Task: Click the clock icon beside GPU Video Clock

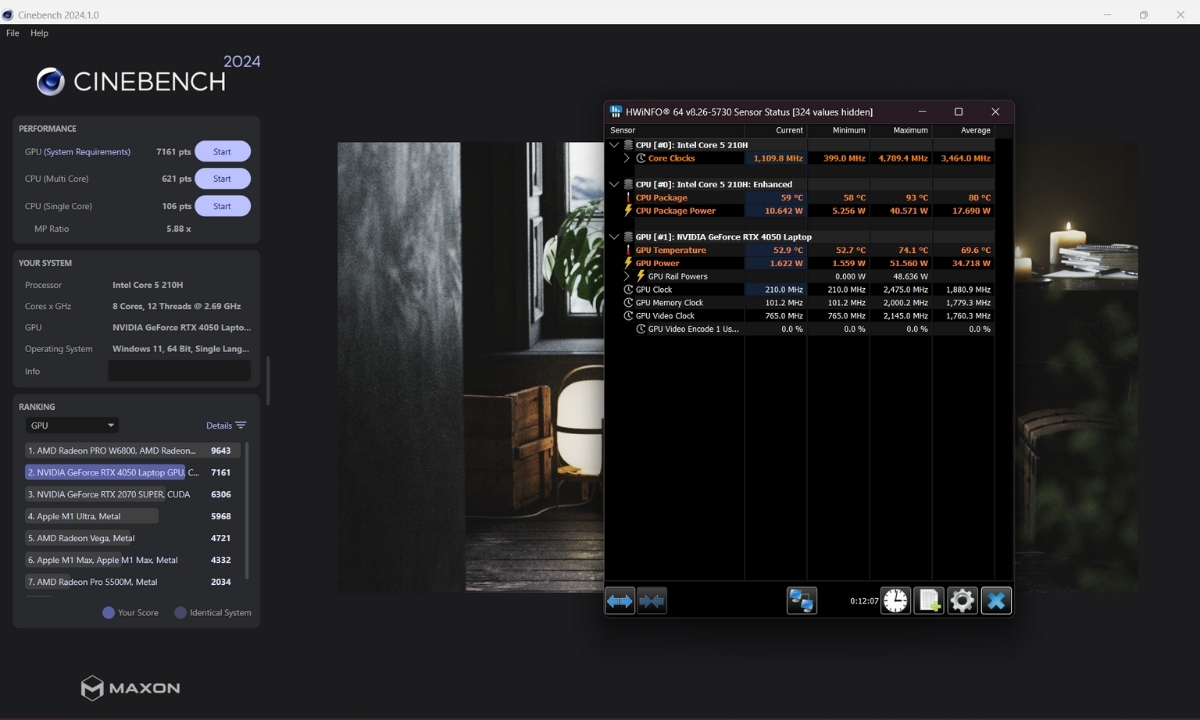Action: (x=628, y=315)
